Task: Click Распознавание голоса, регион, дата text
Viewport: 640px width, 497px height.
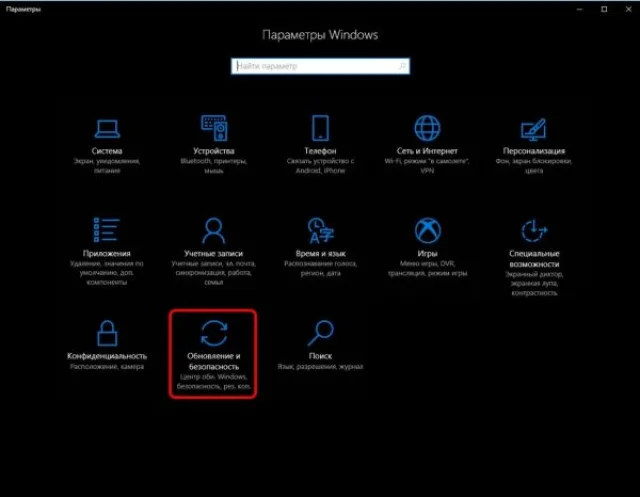Action: 320,268
